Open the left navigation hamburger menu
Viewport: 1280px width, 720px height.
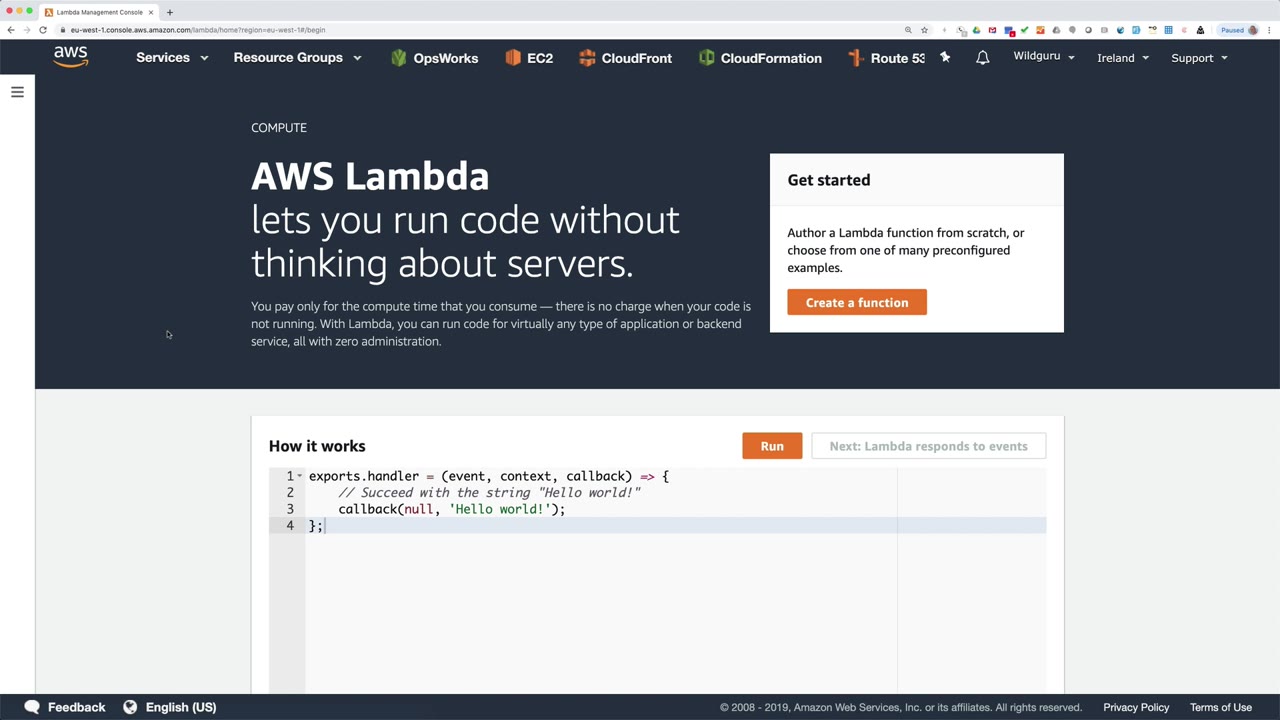17,92
